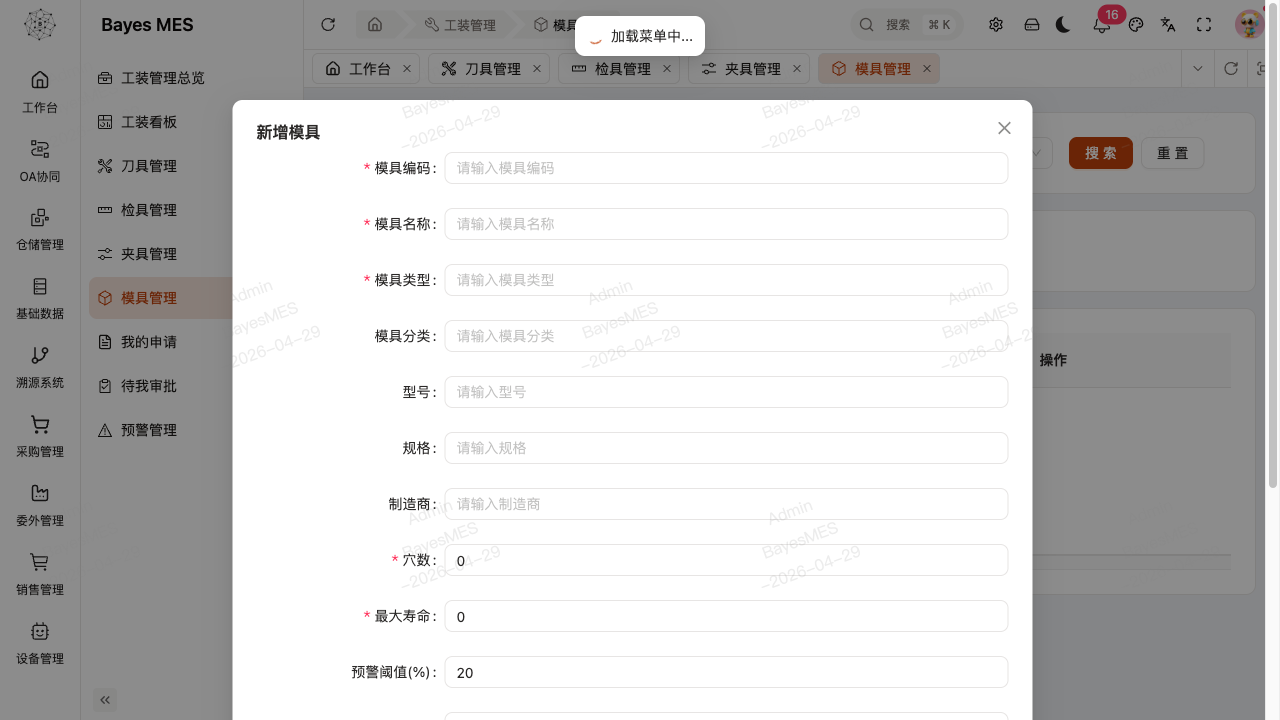
Task: Open 溯源系统 module
Action: (x=40, y=368)
